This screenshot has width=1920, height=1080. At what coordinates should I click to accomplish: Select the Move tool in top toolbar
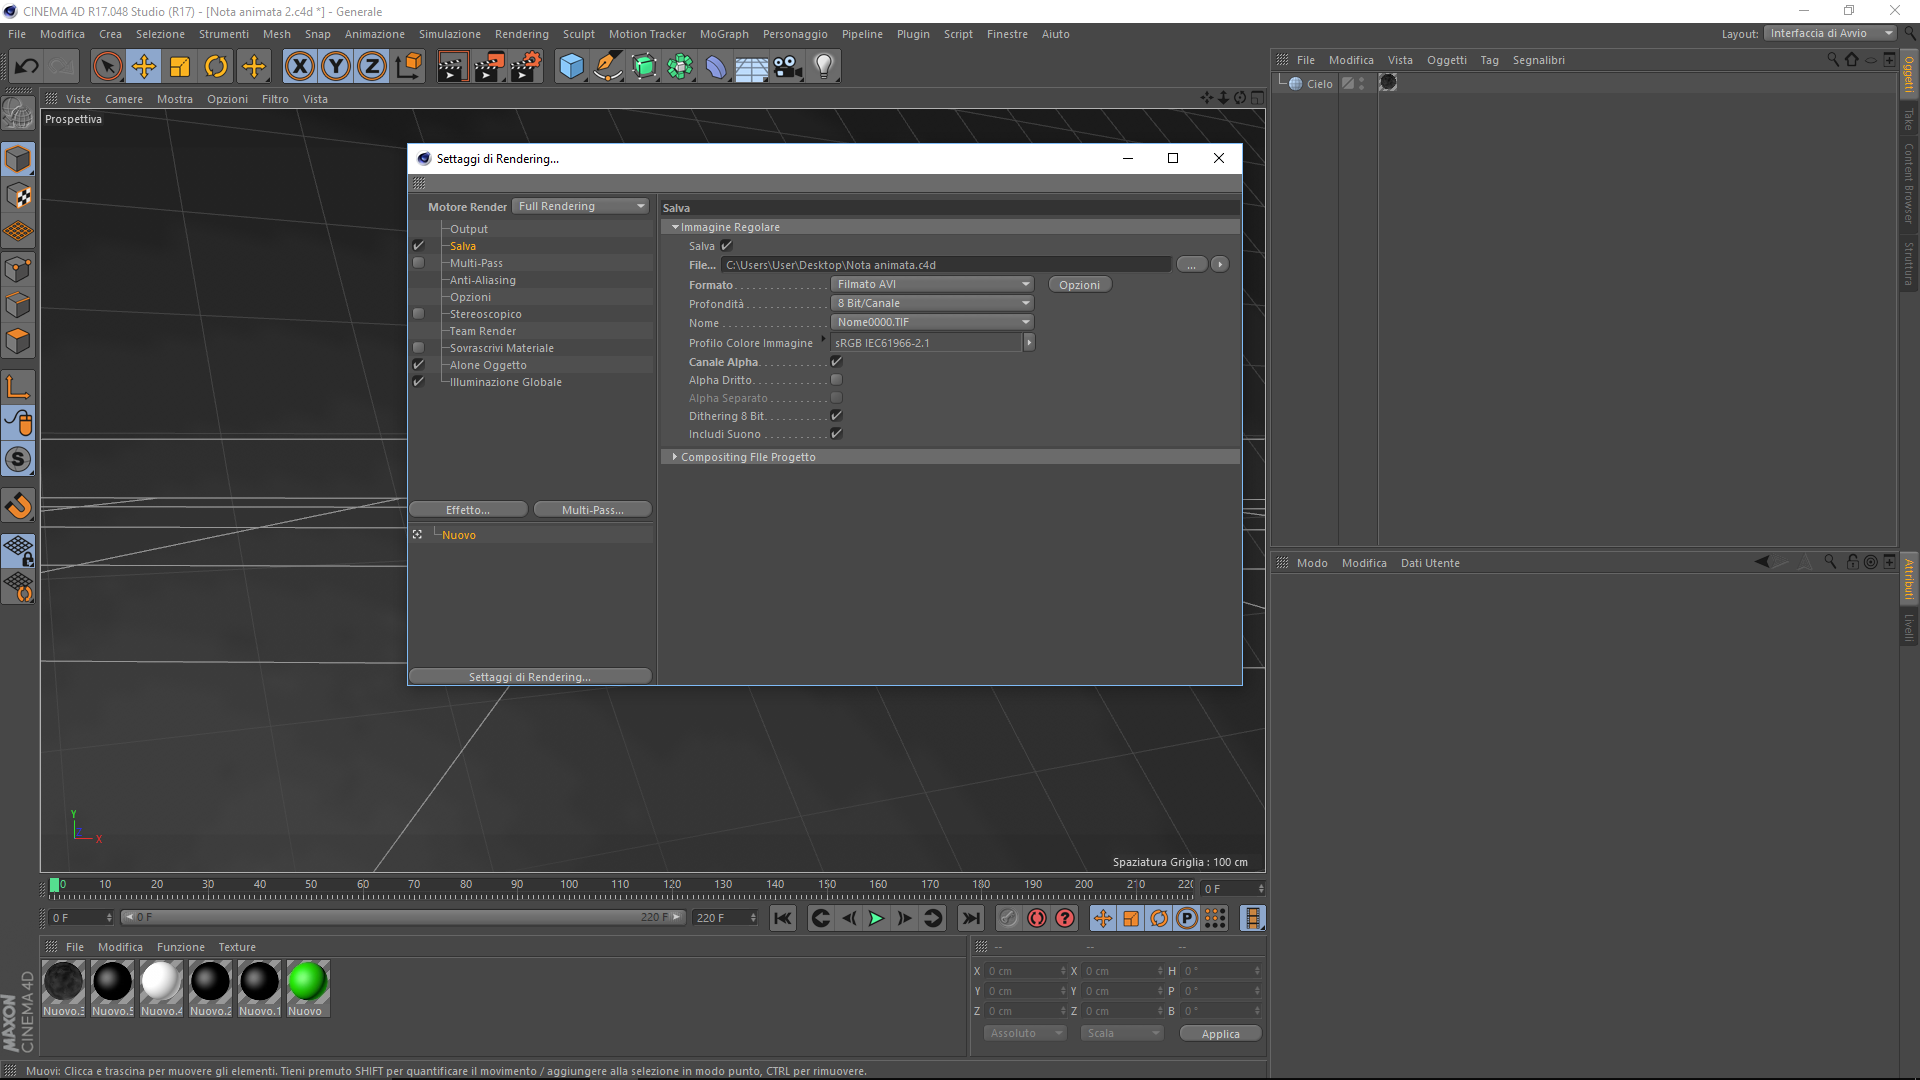click(144, 67)
